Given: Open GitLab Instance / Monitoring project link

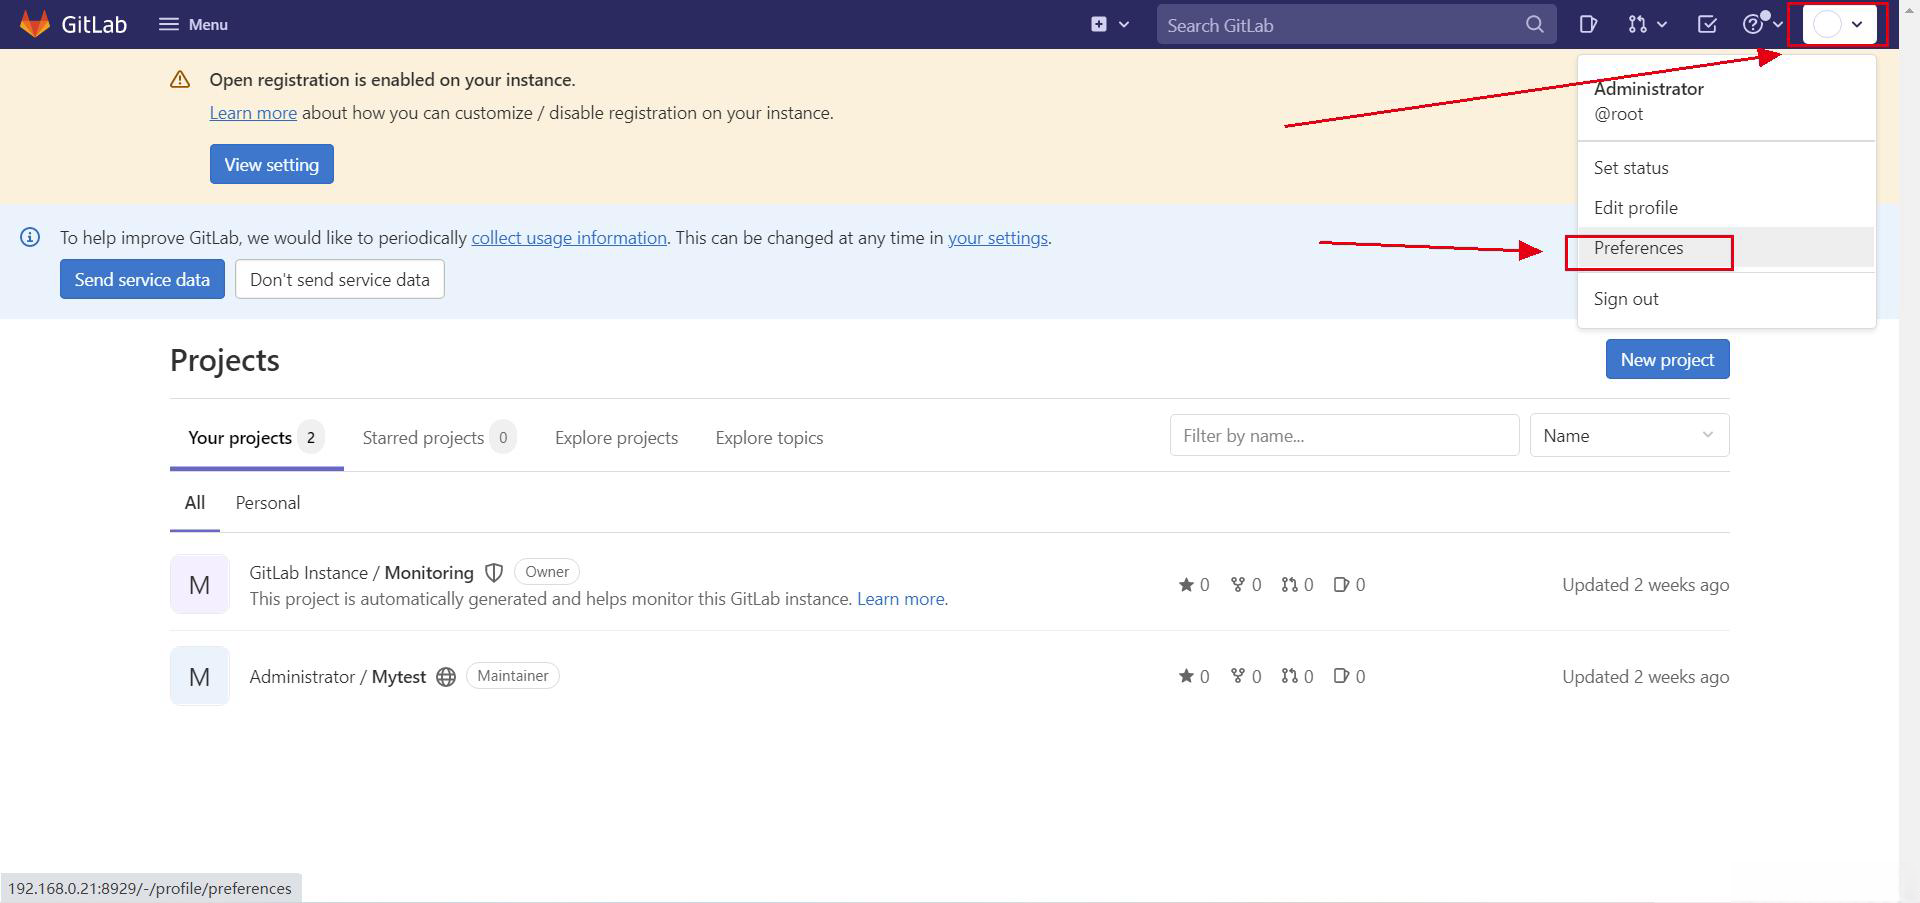Looking at the screenshot, I should pos(361,573).
